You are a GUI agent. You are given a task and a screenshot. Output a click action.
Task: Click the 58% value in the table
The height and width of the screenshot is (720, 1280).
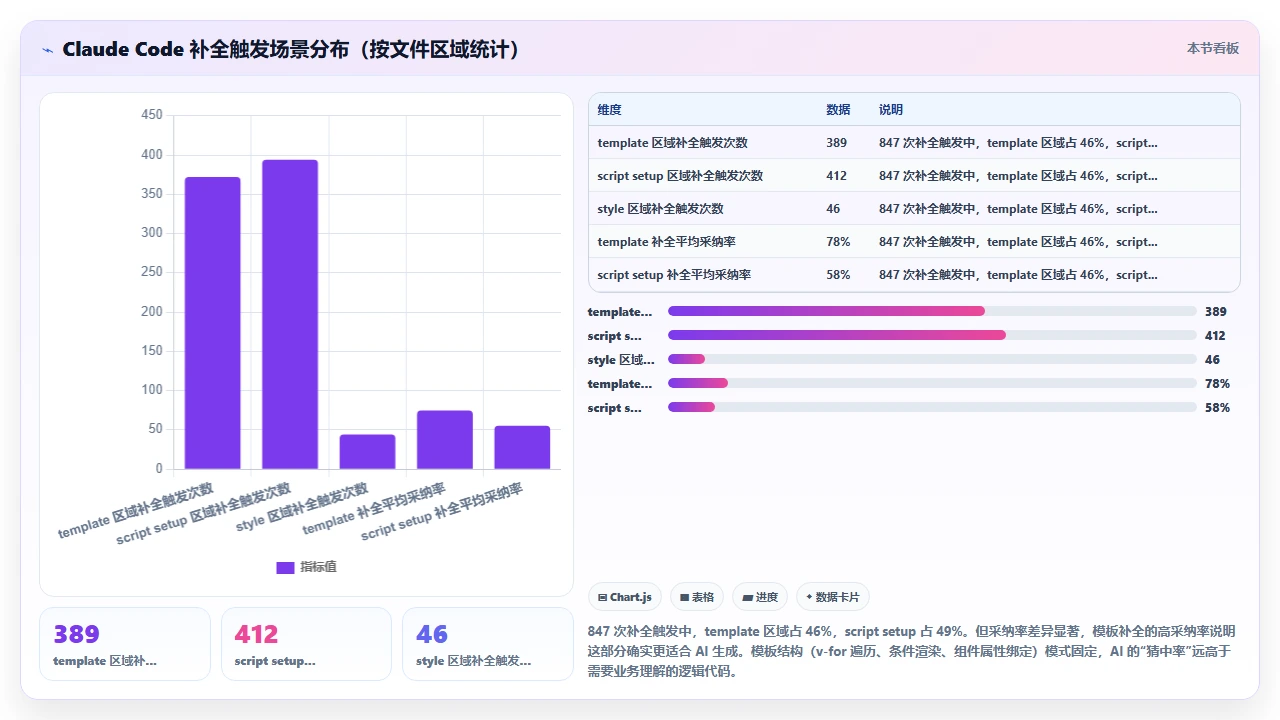839,275
